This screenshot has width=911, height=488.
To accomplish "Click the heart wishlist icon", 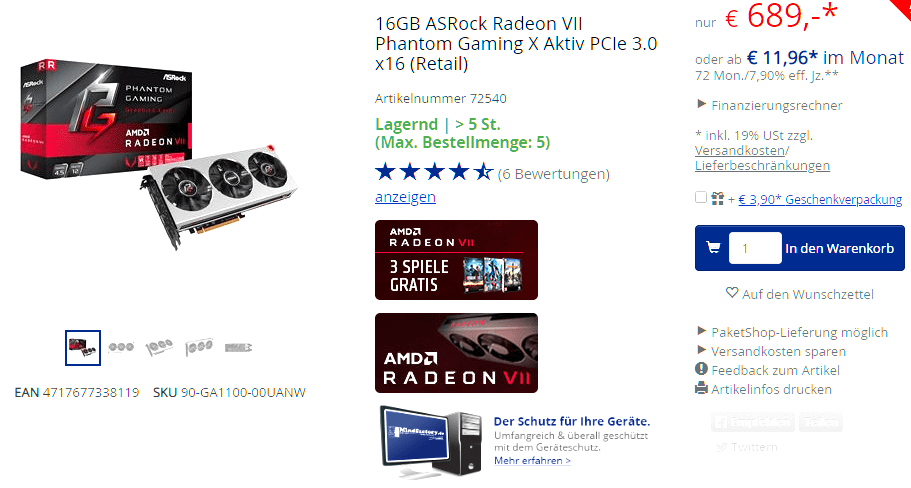I will click(x=732, y=292).
